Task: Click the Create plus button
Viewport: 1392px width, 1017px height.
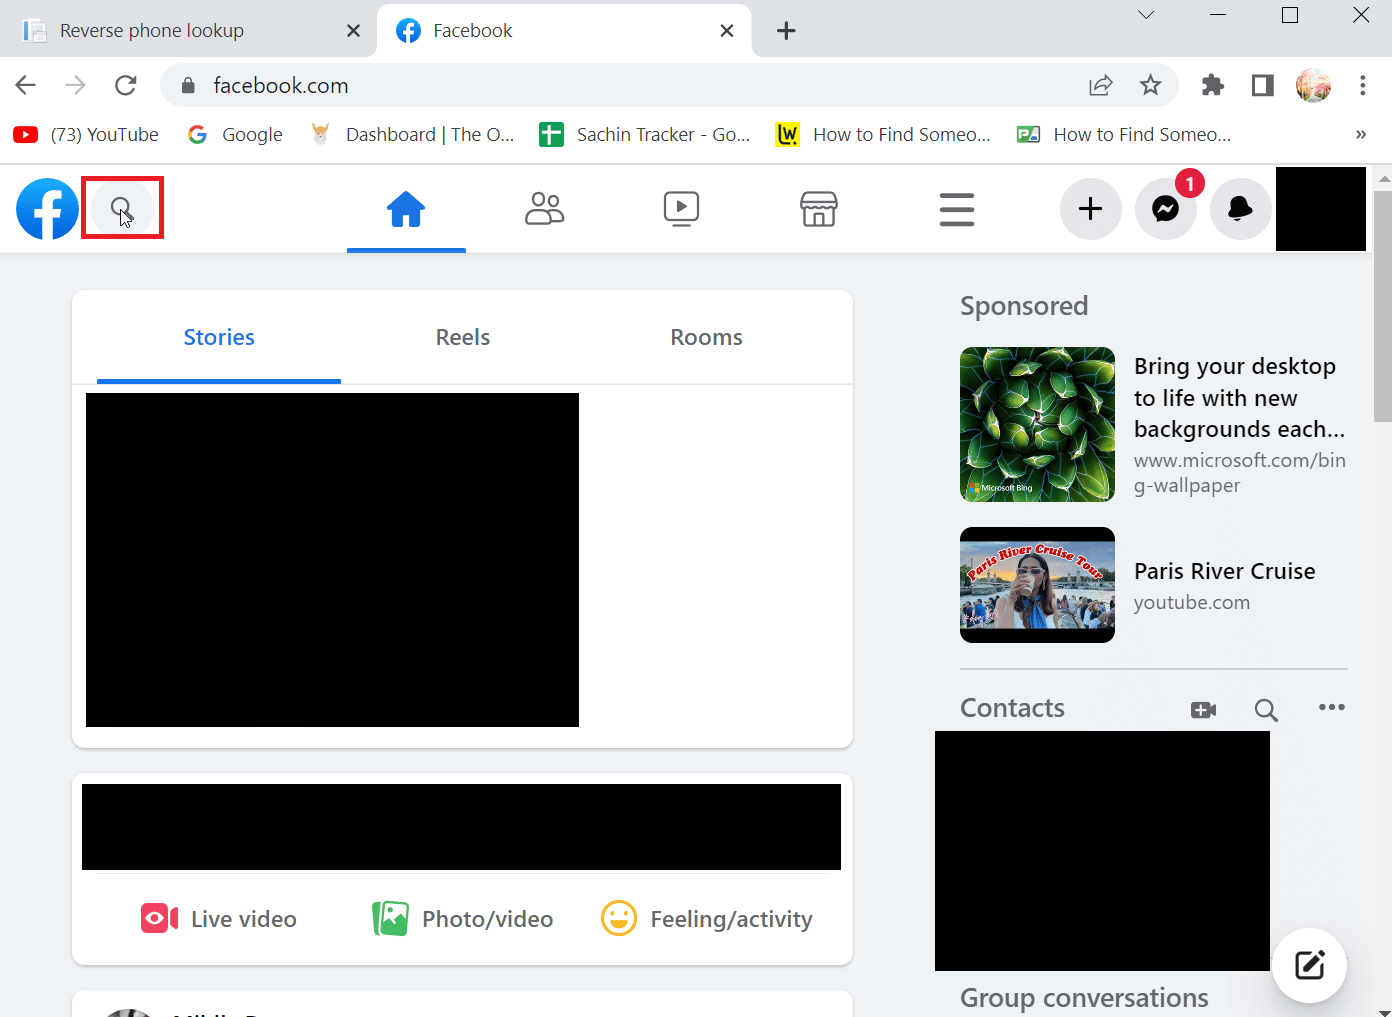Action: click(x=1091, y=209)
